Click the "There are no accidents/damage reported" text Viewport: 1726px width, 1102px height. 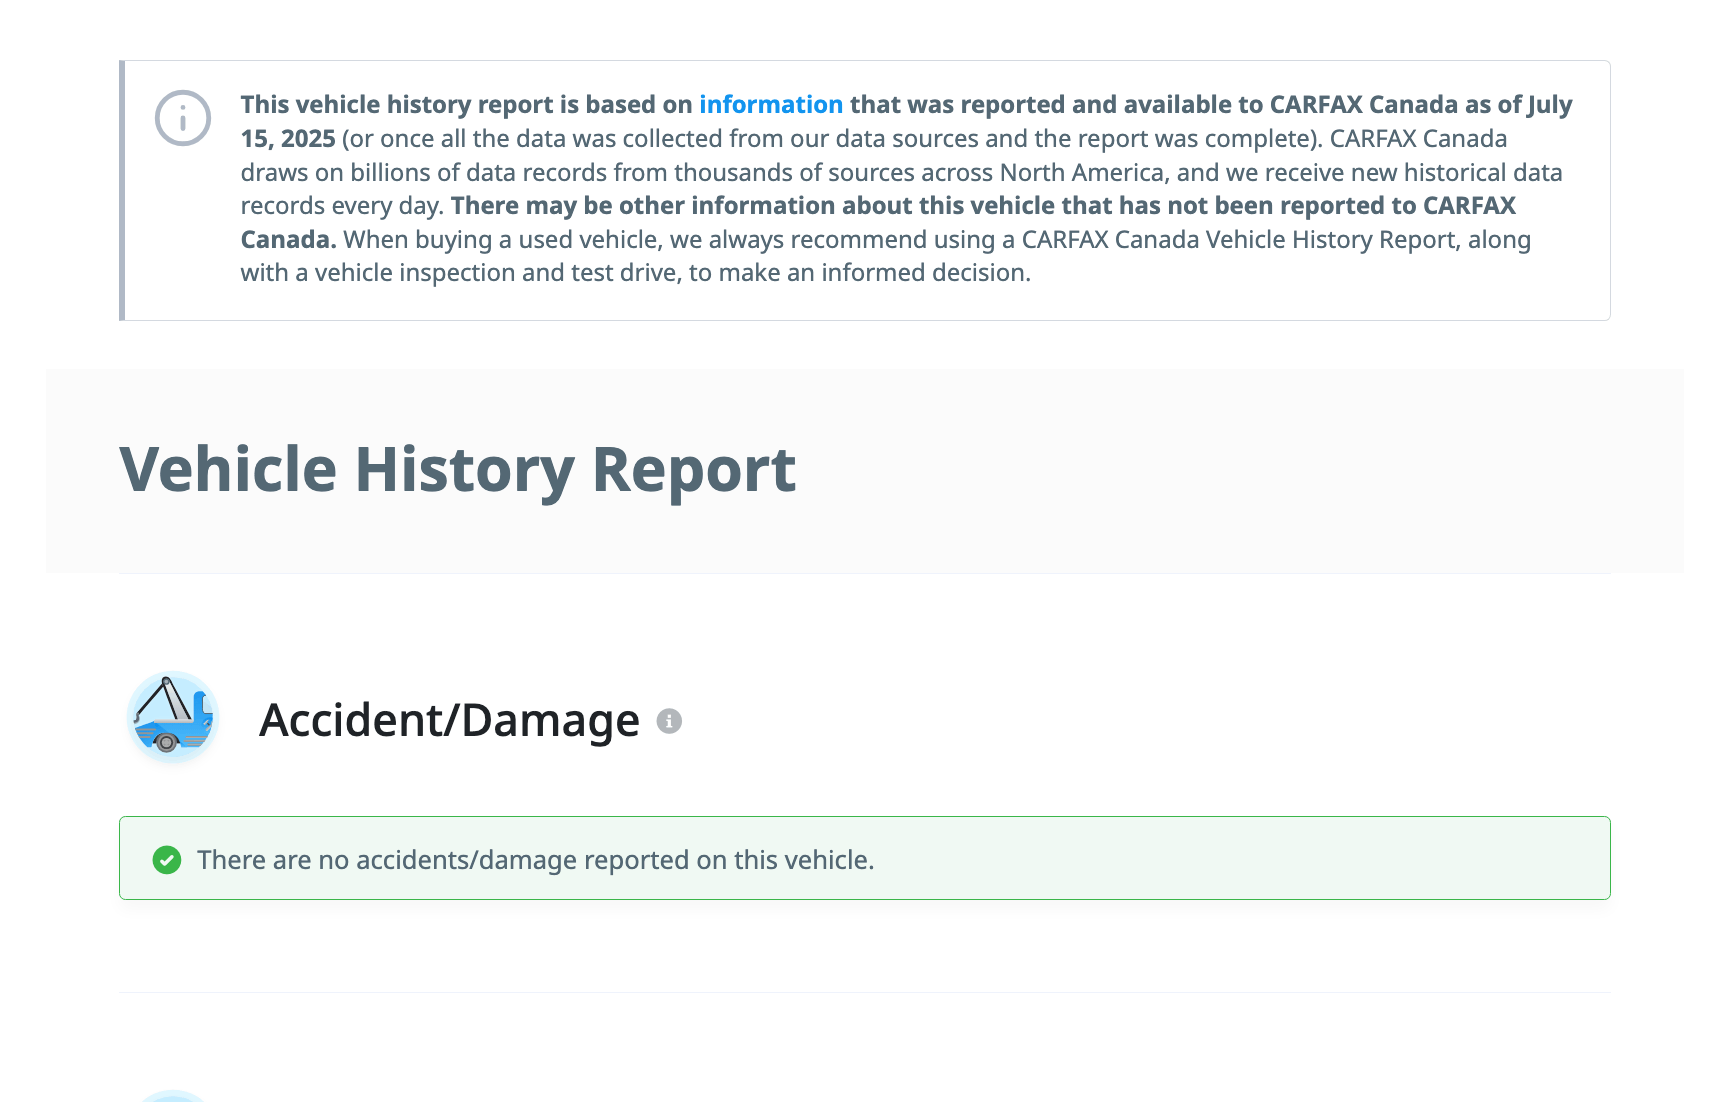click(535, 860)
